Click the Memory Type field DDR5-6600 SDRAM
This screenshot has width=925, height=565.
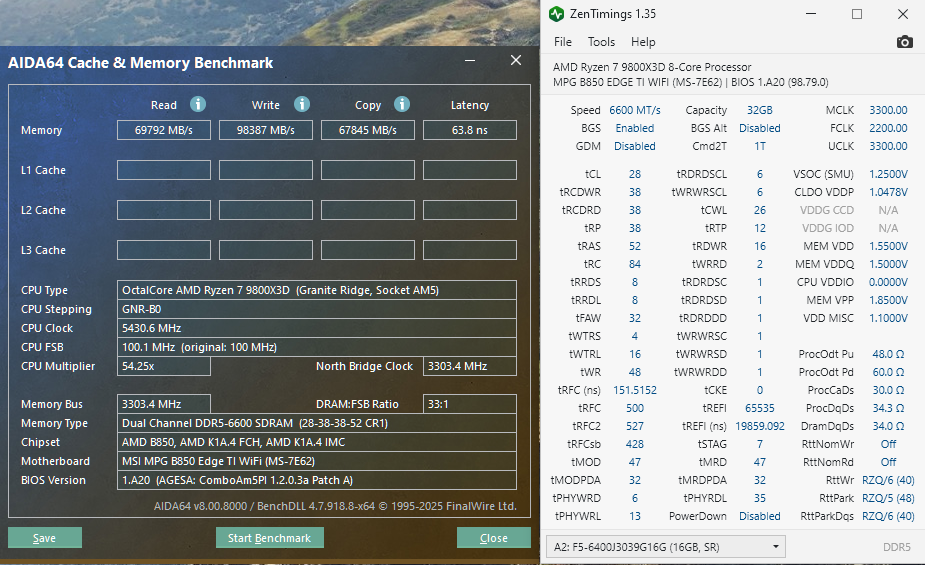click(x=317, y=423)
